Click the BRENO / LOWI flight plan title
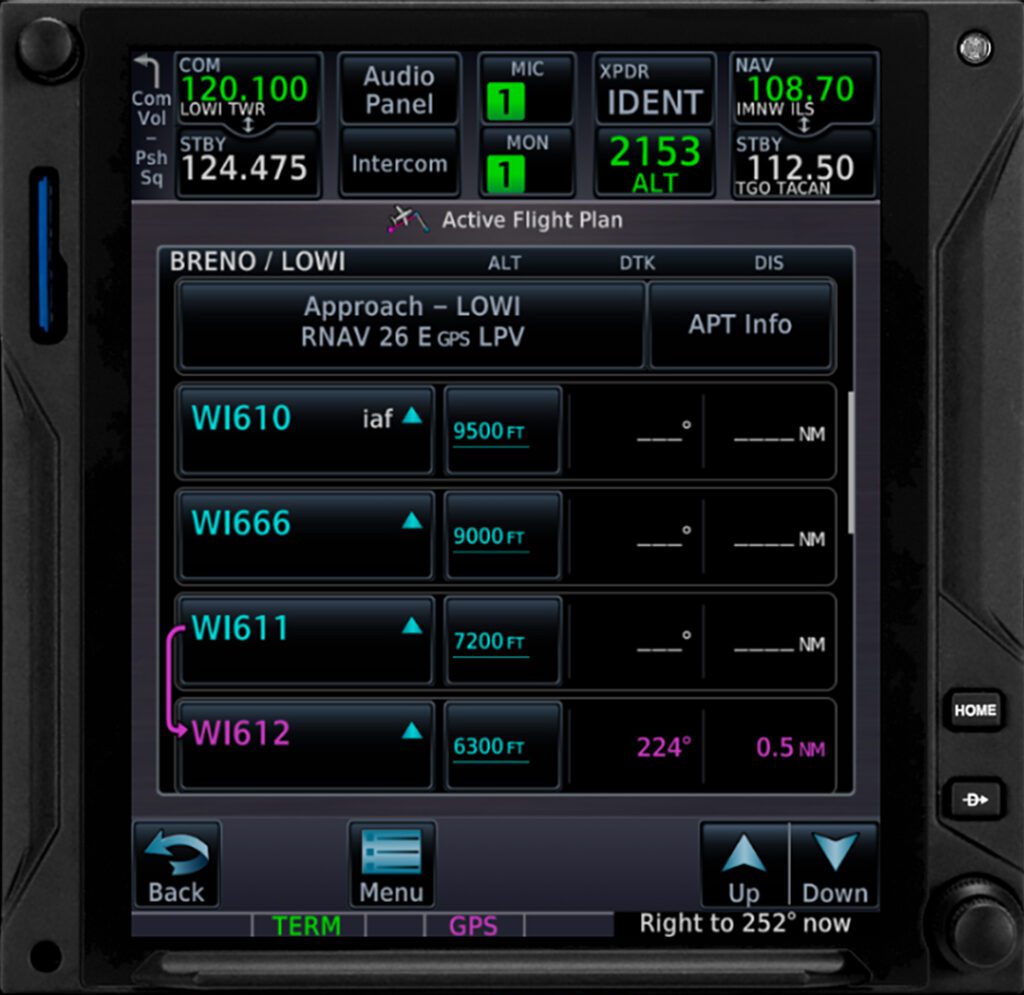 point(257,261)
